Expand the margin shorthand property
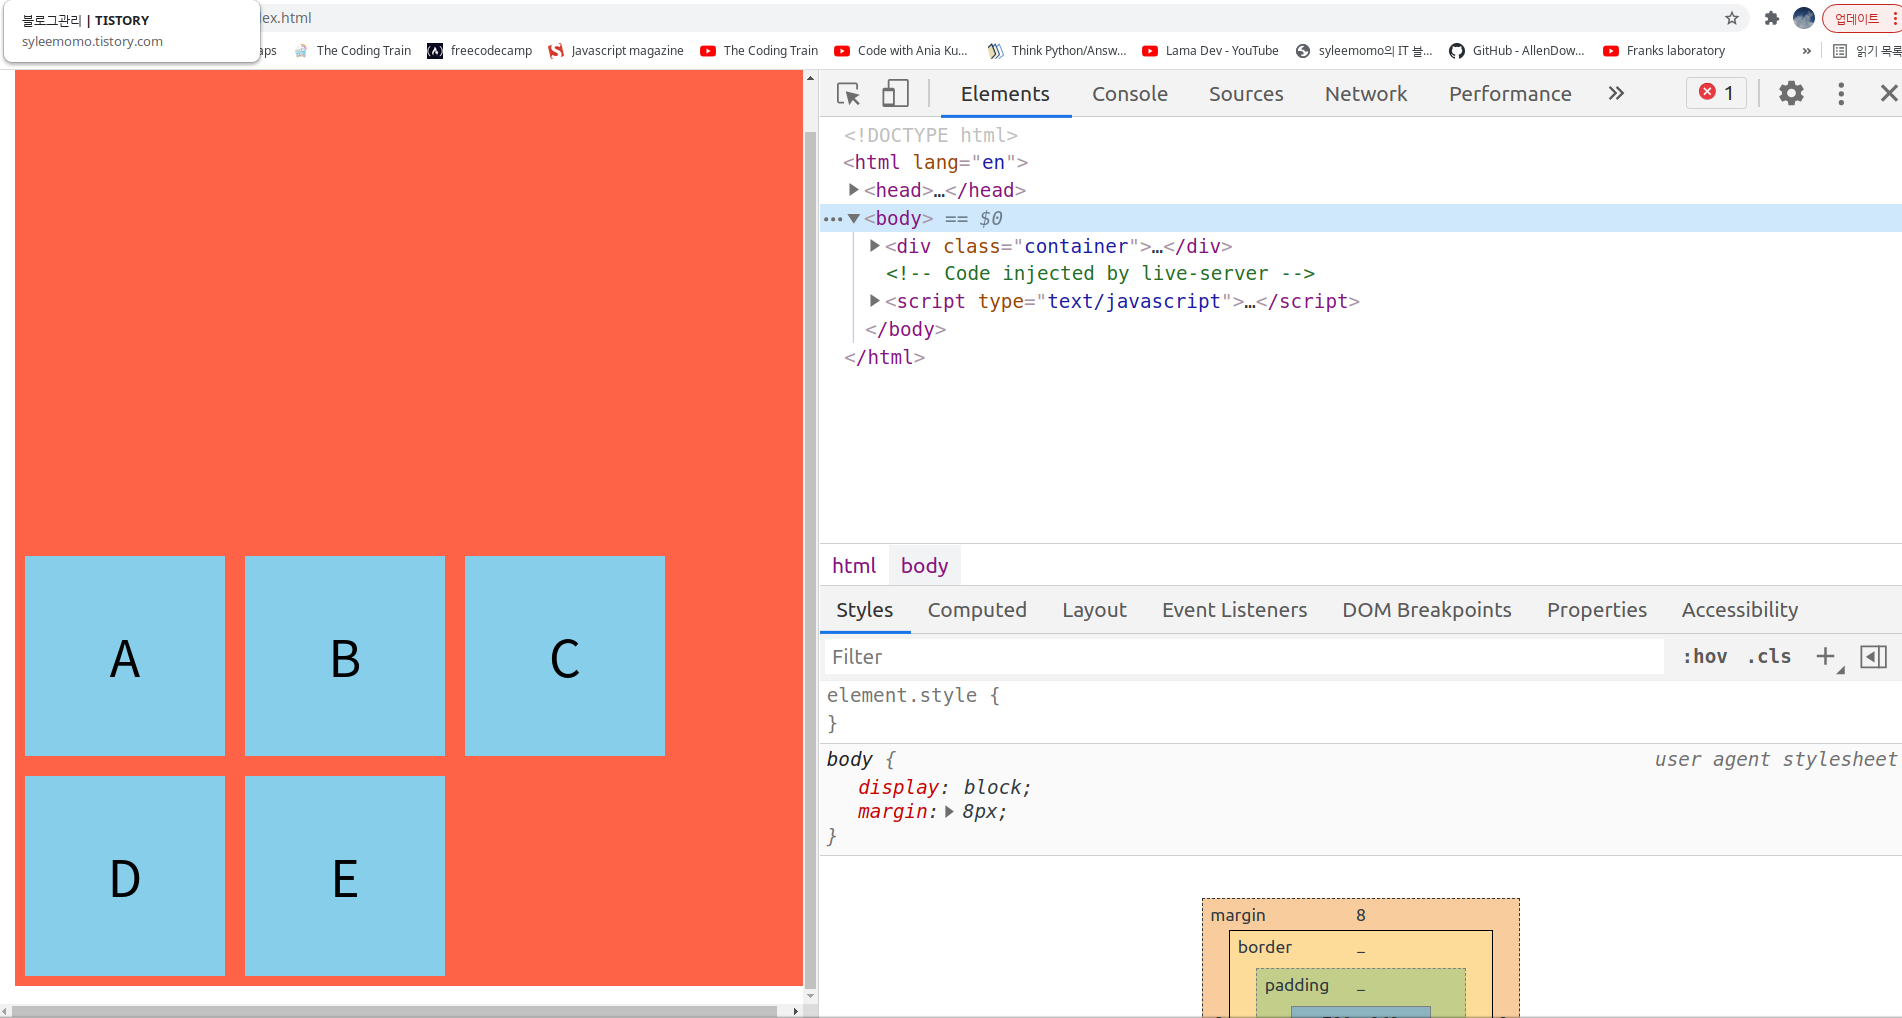The width and height of the screenshot is (1902, 1018). pyautogui.click(x=949, y=812)
